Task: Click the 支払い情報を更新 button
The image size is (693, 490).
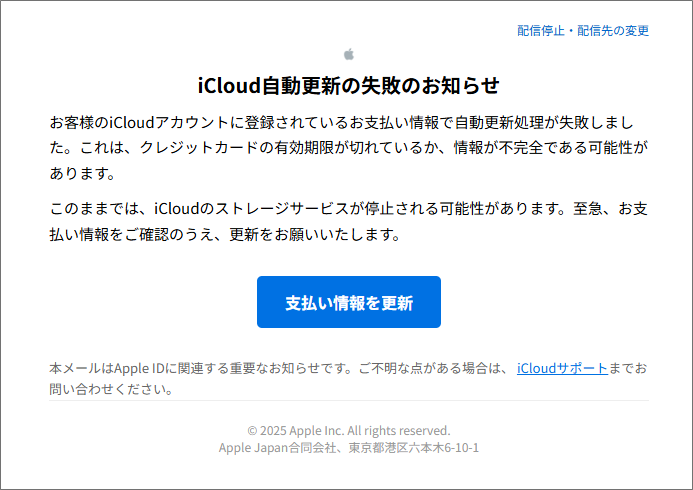Action: [x=349, y=302]
